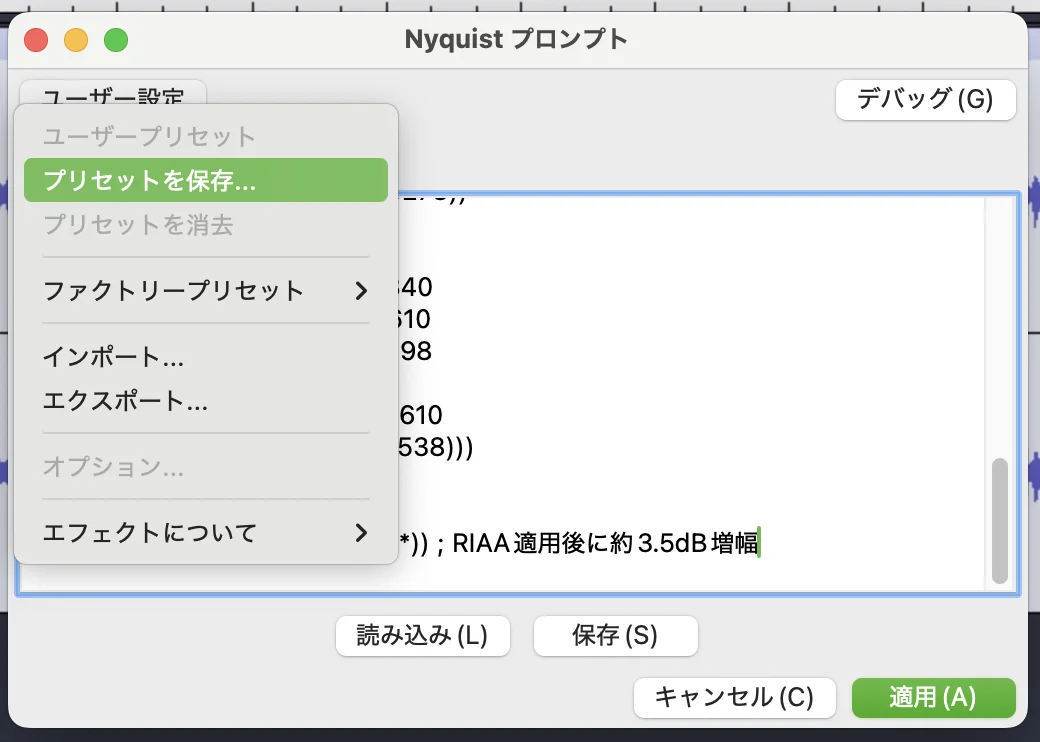Place cursor in the RIAA comment line
The image size is (1040, 742).
[x=600, y=543]
